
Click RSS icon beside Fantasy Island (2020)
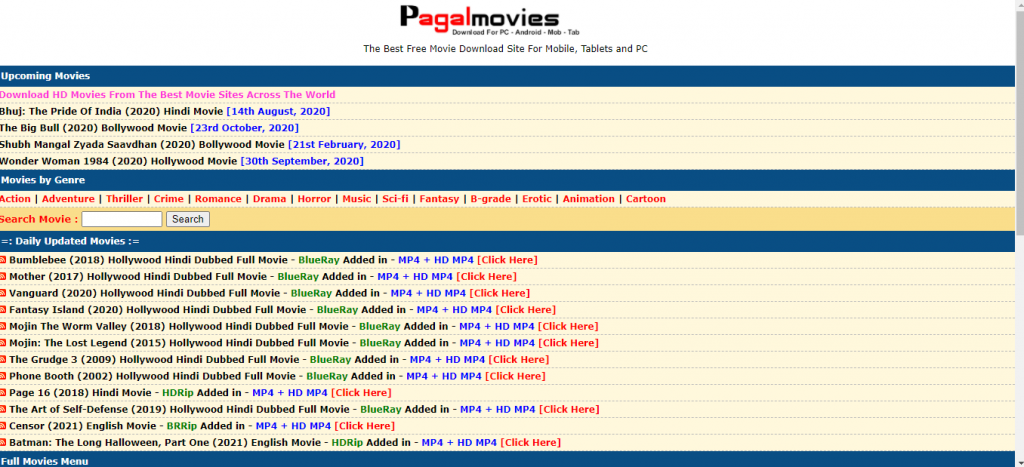coord(3,310)
